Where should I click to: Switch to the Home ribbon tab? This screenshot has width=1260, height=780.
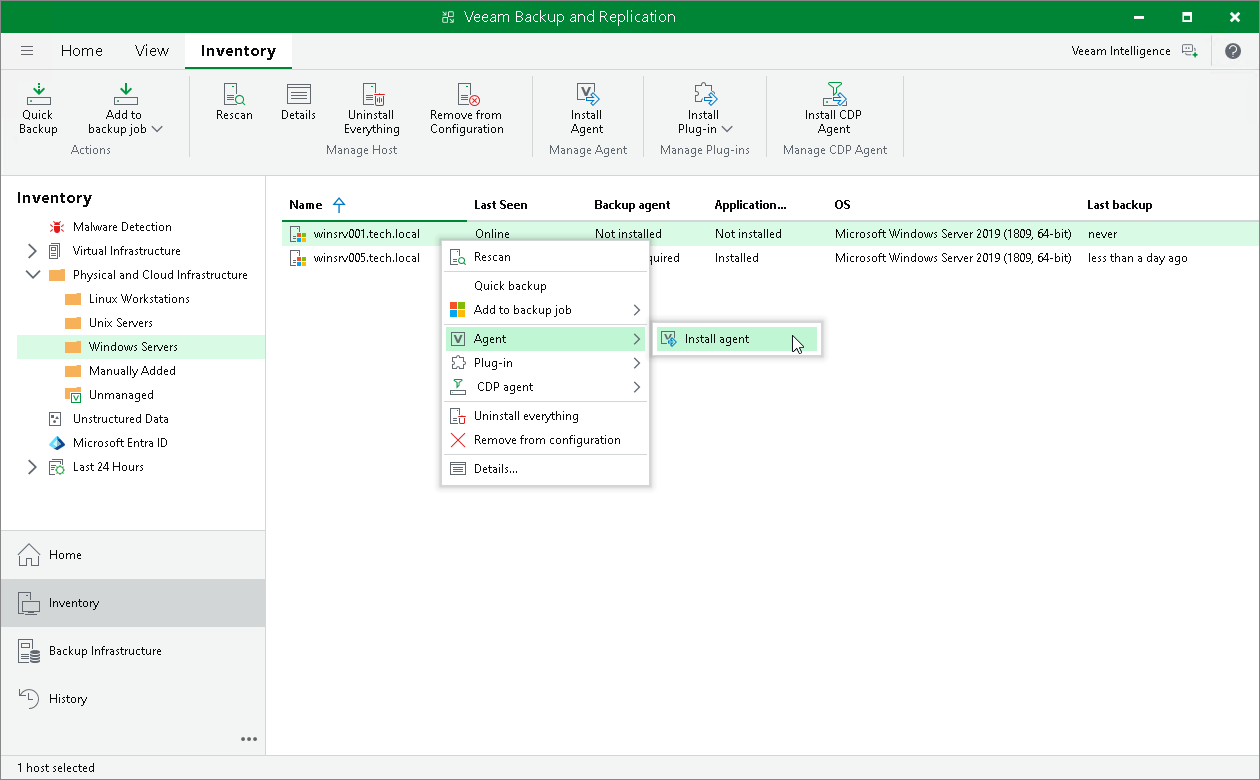coord(81,50)
